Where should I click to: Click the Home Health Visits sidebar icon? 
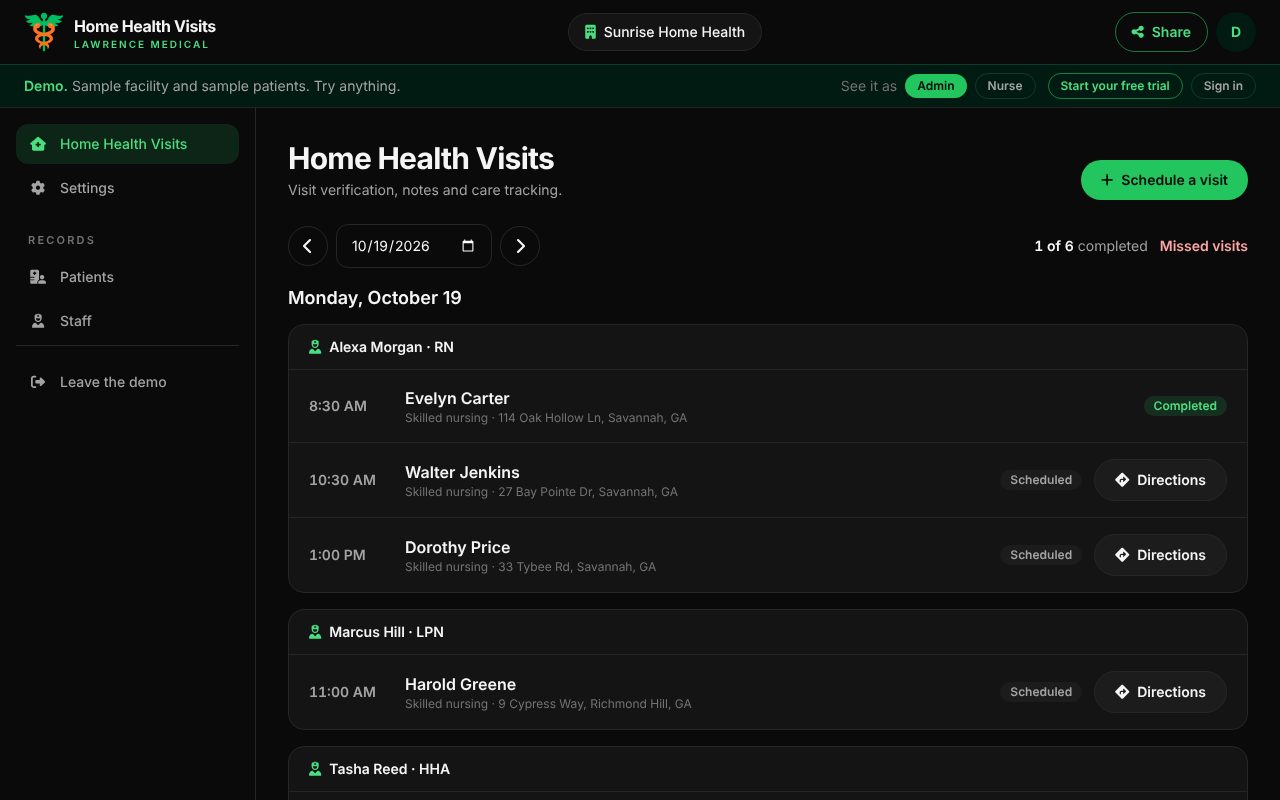point(38,144)
